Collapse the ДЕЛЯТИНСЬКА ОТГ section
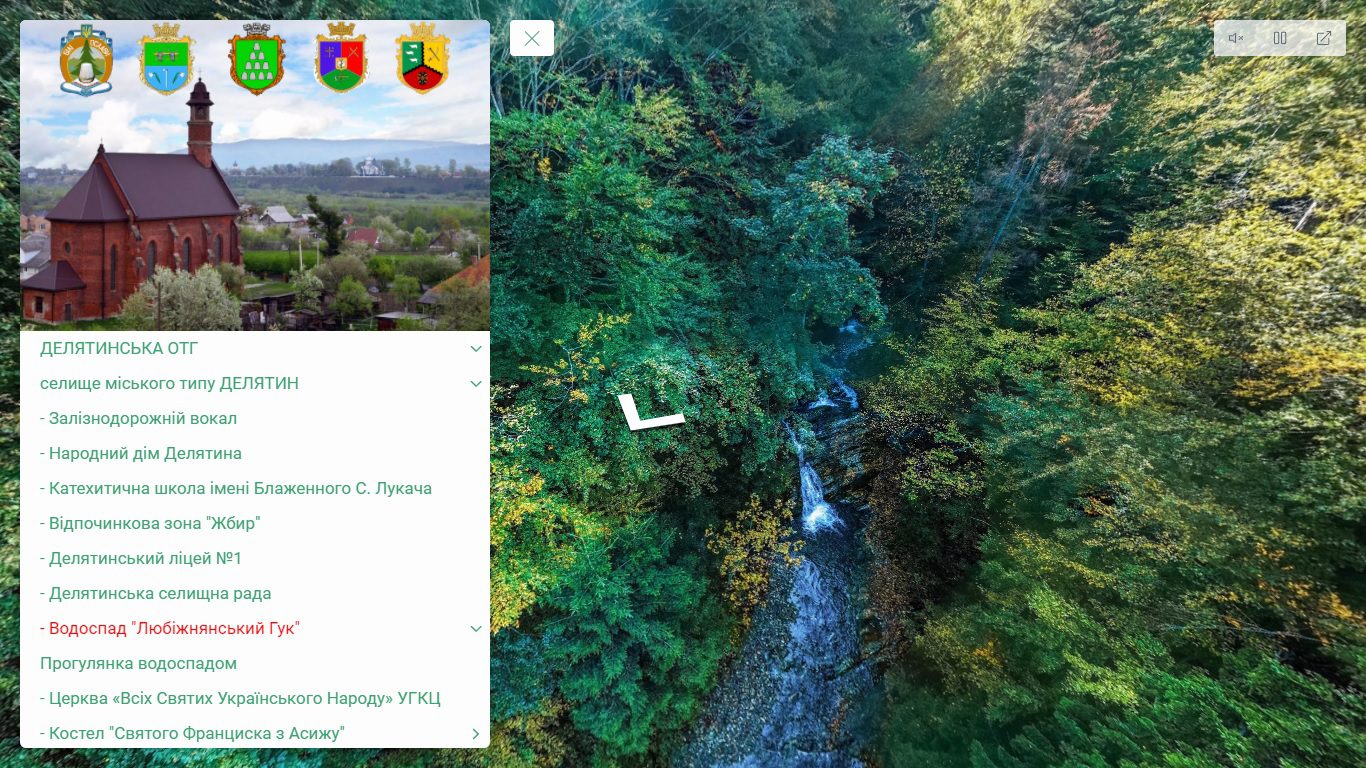1366x768 pixels. click(476, 349)
